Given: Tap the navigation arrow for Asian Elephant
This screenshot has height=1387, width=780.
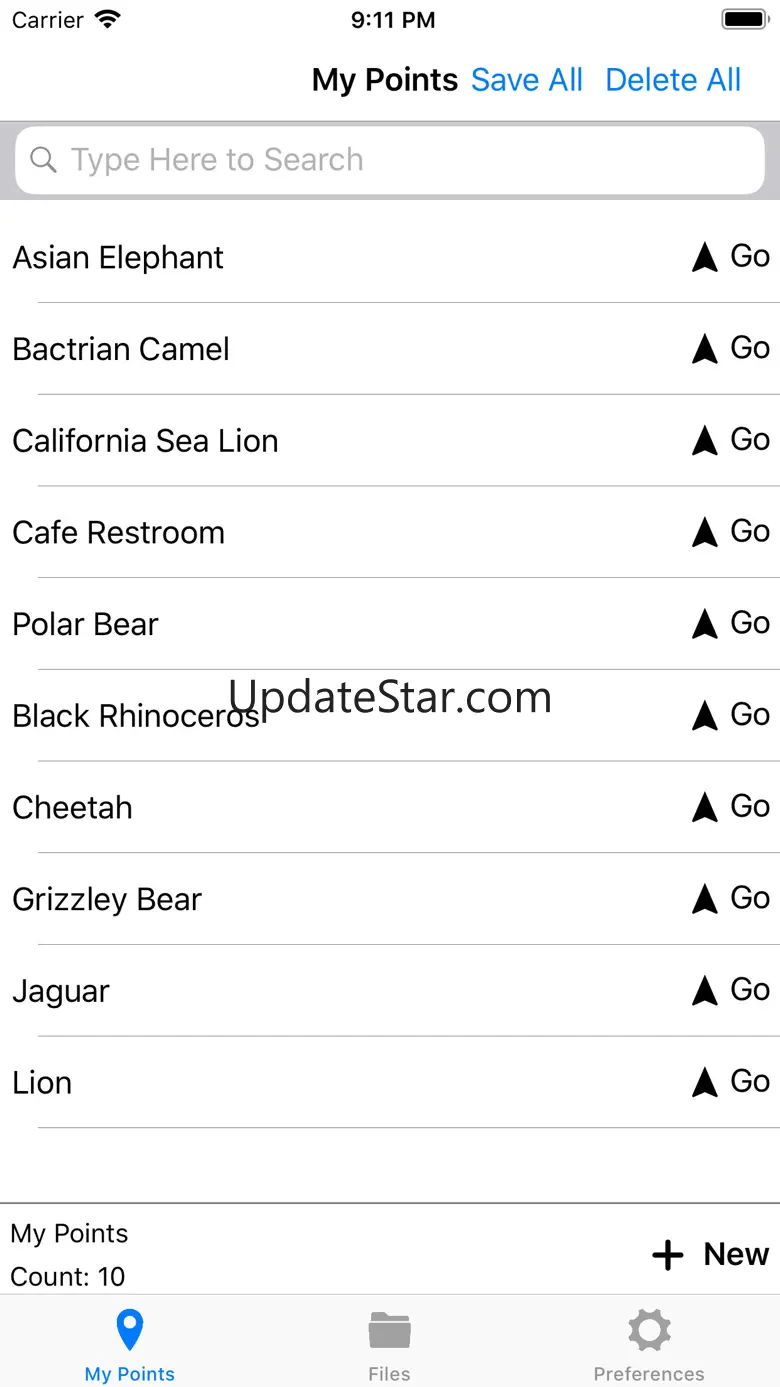Looking at the screenshot, I should [705, 257].
